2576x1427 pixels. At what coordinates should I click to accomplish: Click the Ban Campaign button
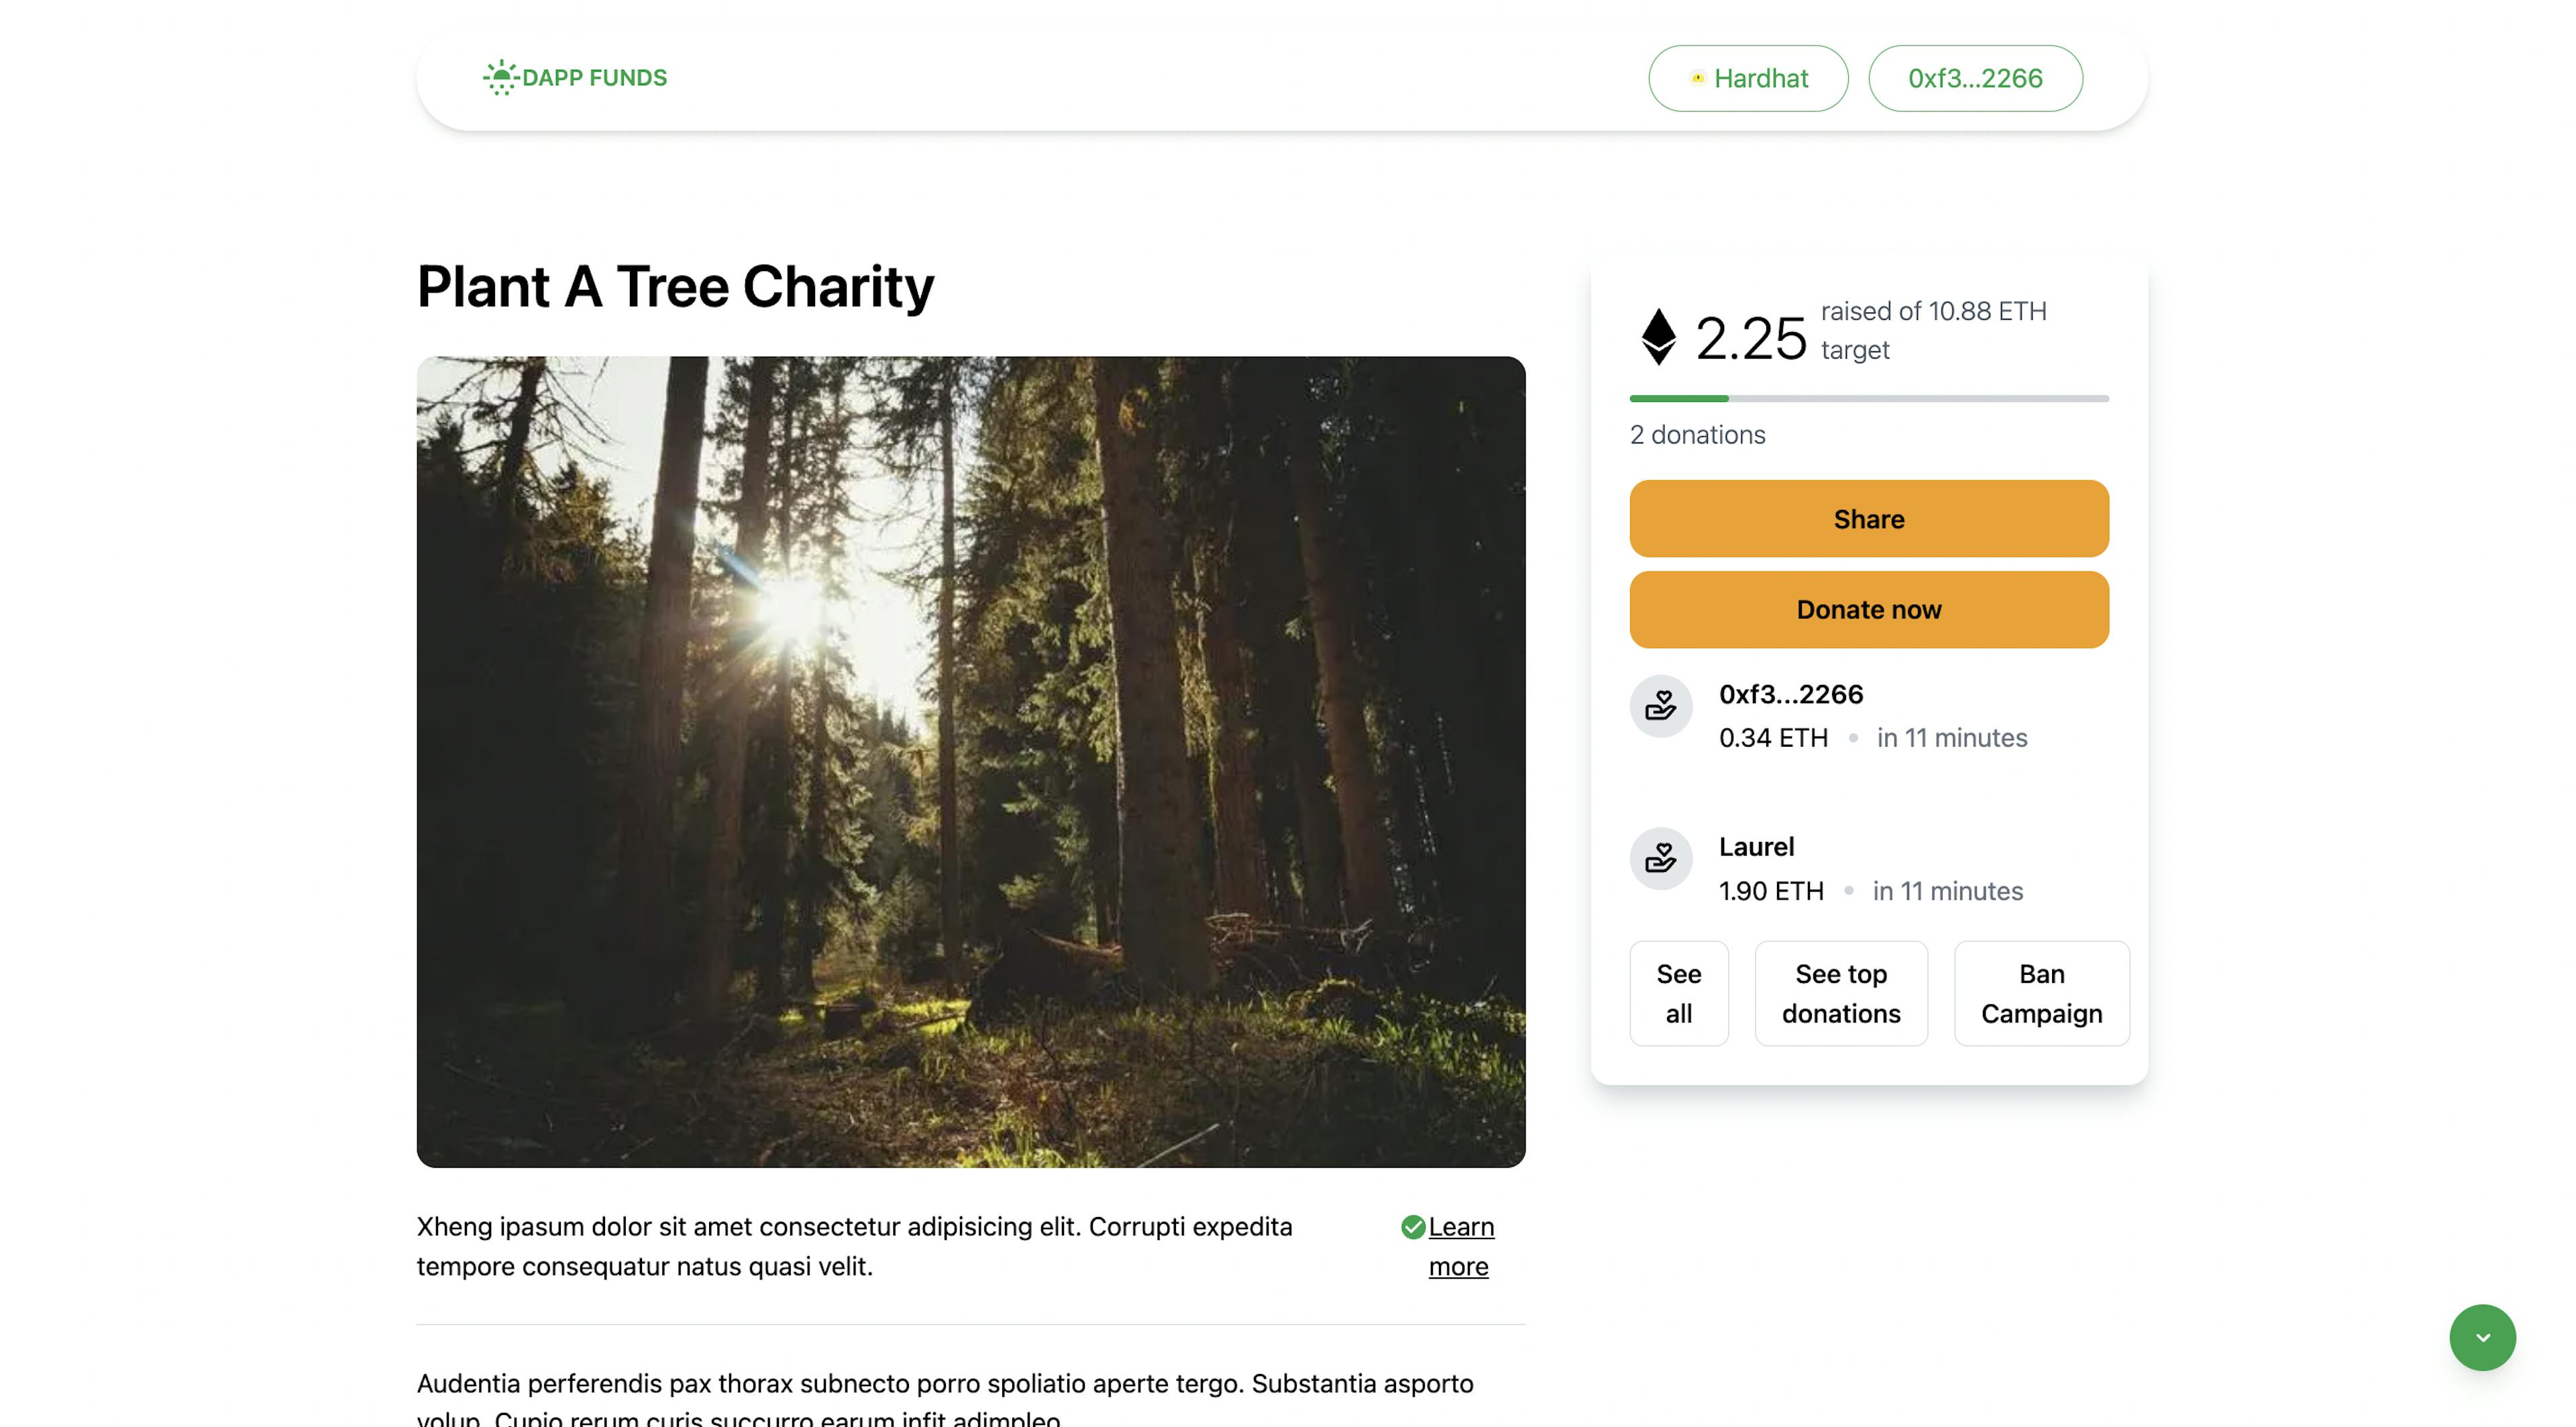tap(2042, 993)
